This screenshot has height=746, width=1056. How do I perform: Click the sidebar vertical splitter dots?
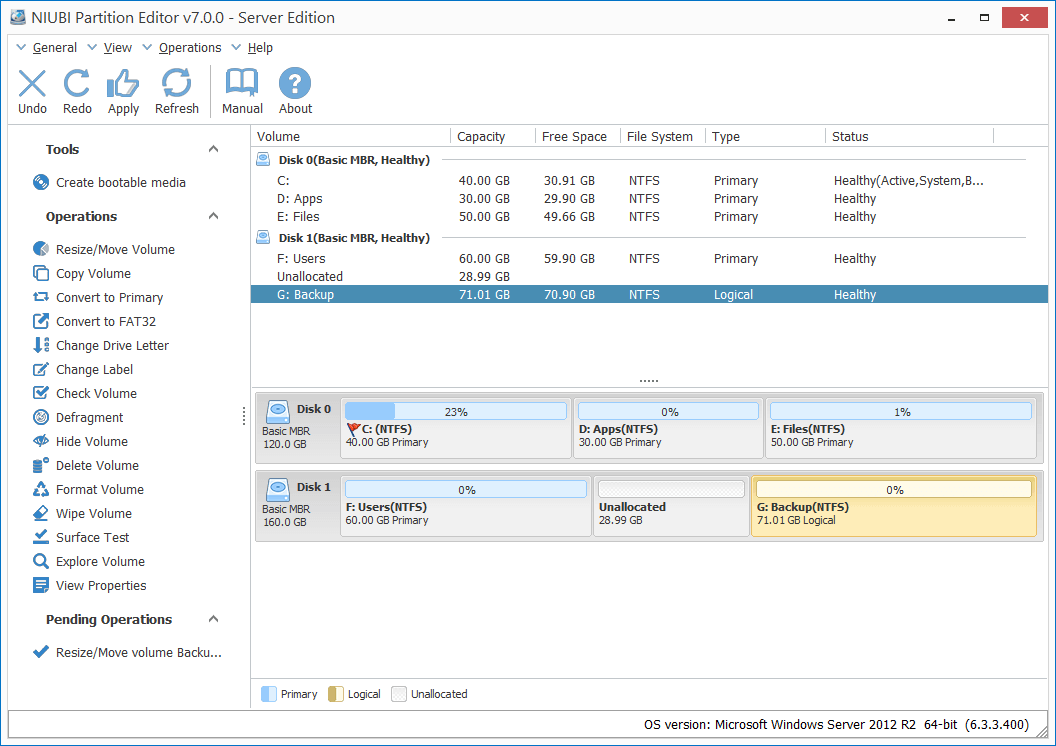[x=244, y=416]
